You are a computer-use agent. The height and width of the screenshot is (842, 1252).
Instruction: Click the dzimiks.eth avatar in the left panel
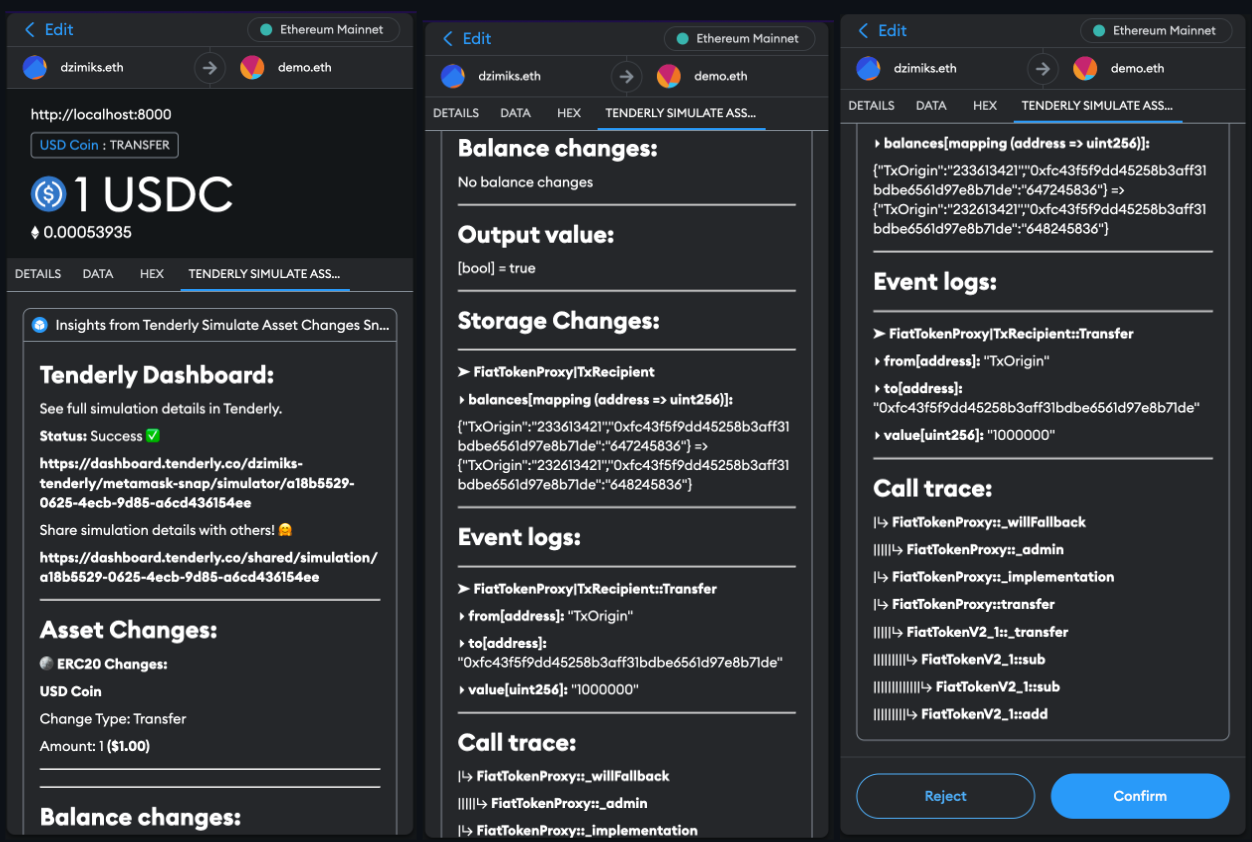coord(35,68)
